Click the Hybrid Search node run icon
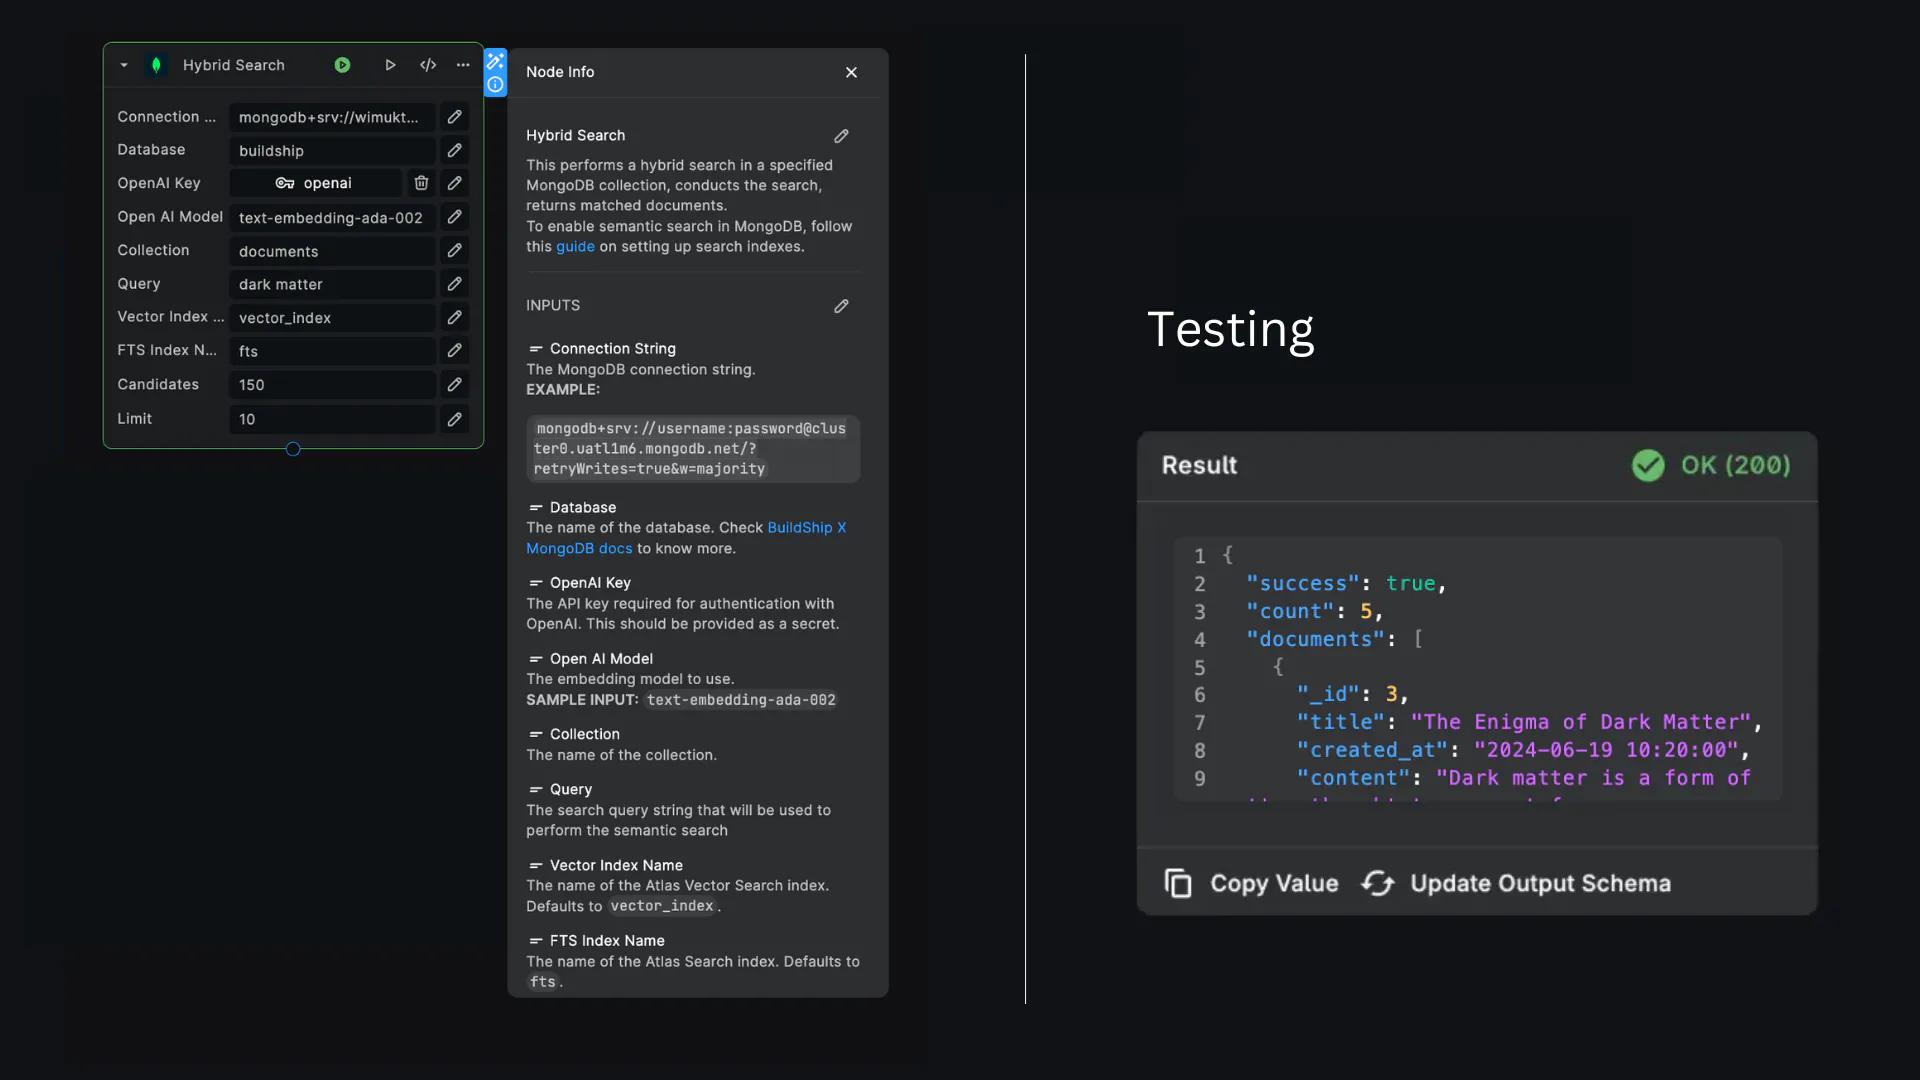 (x=340, y=65)
